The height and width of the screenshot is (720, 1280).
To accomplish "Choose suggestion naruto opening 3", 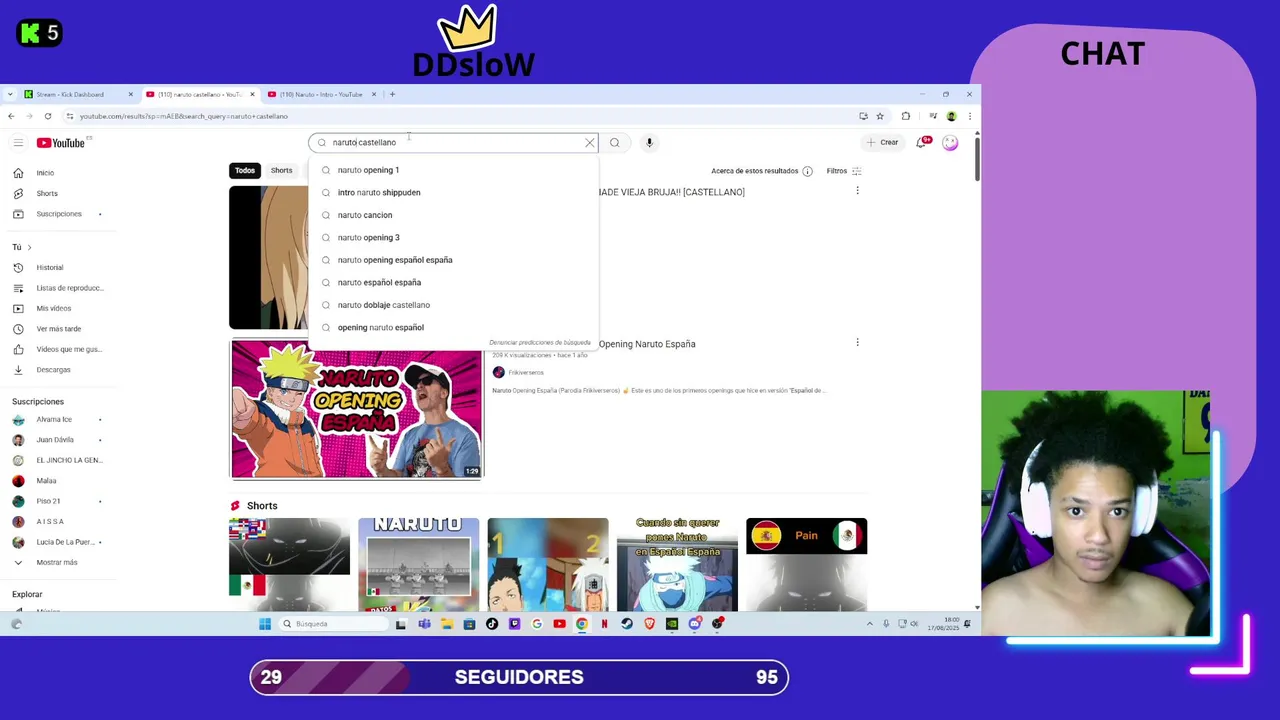I will [x=453, y=237].
